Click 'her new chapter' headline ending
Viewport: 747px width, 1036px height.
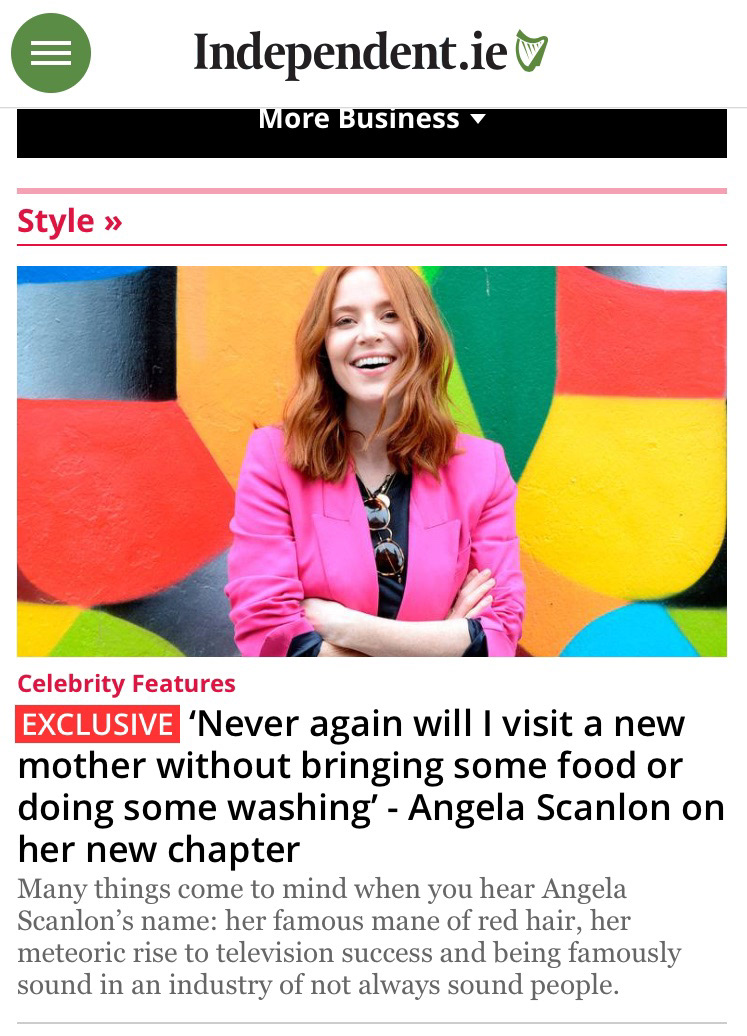159,850
